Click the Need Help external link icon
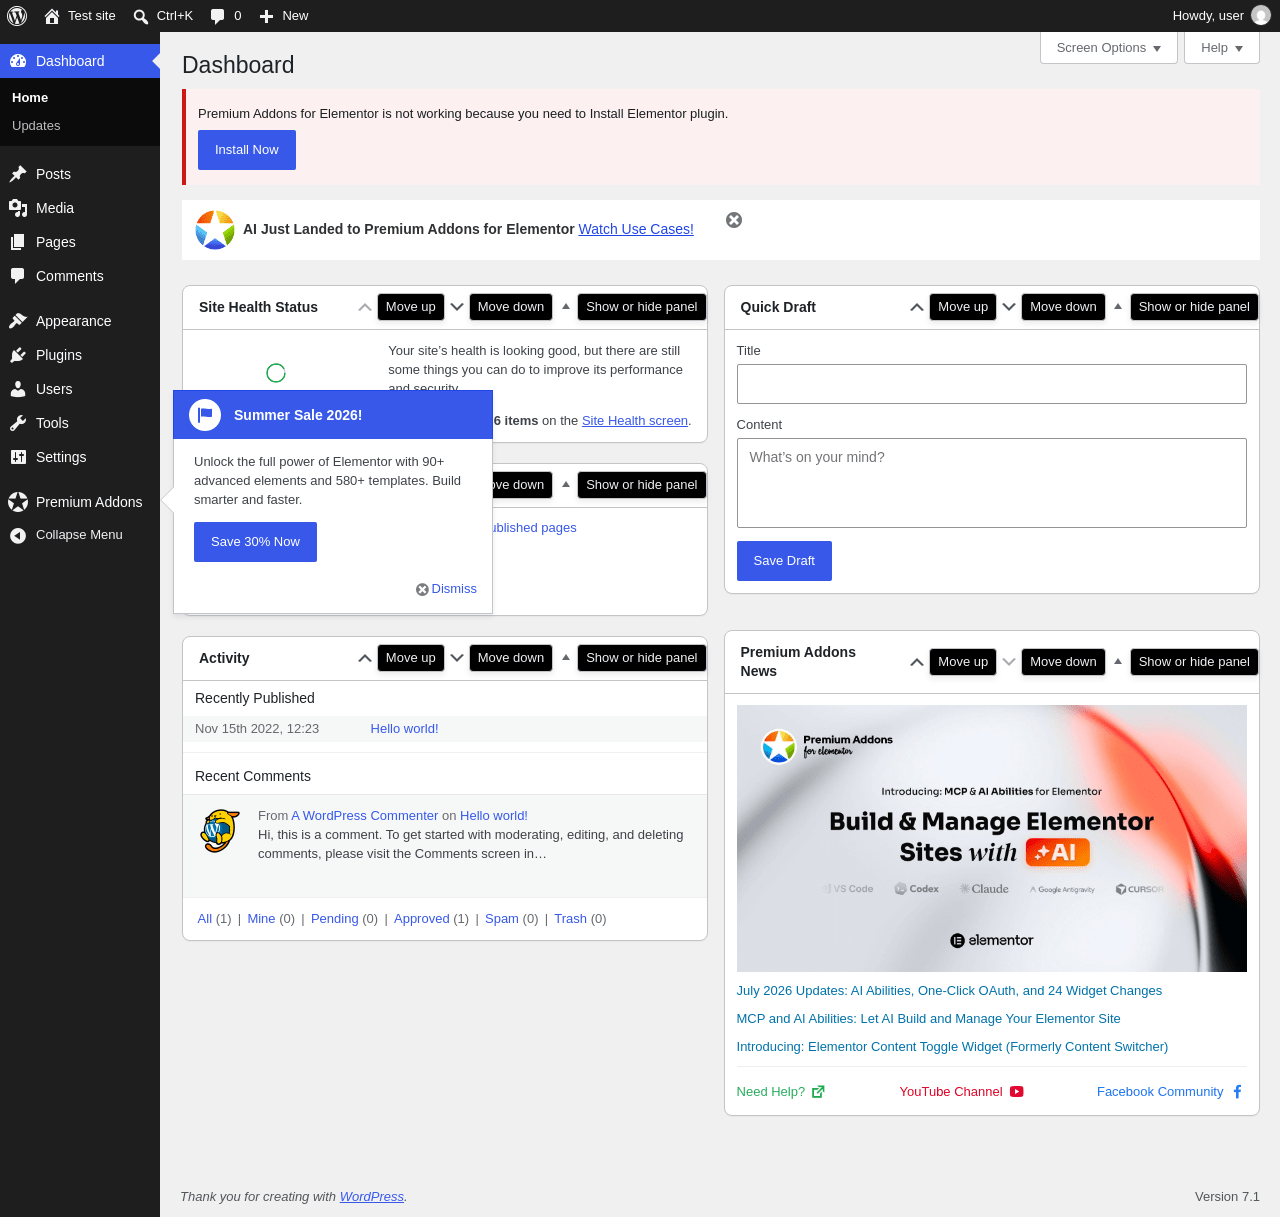 [x=818, y=1092]
